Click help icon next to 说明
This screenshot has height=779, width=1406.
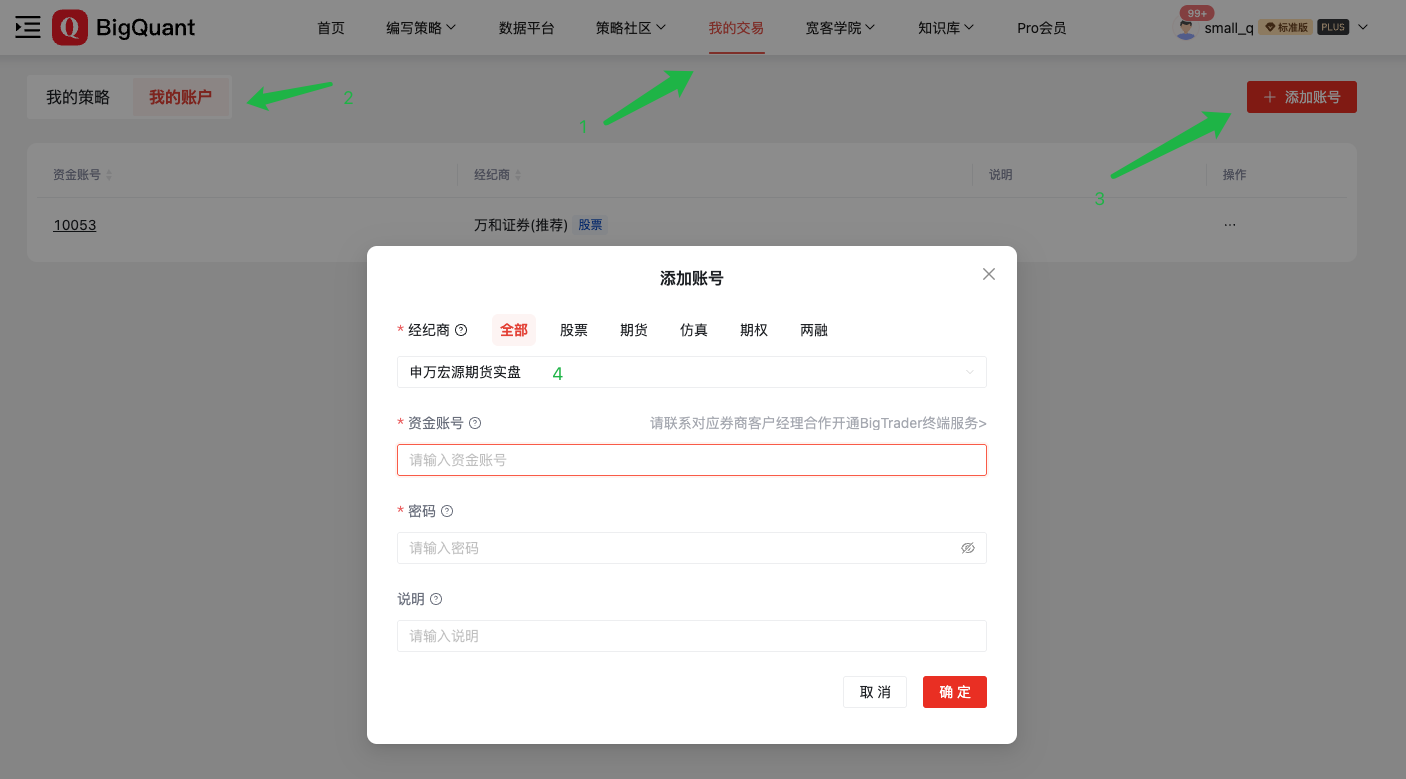tap(436, 599)
